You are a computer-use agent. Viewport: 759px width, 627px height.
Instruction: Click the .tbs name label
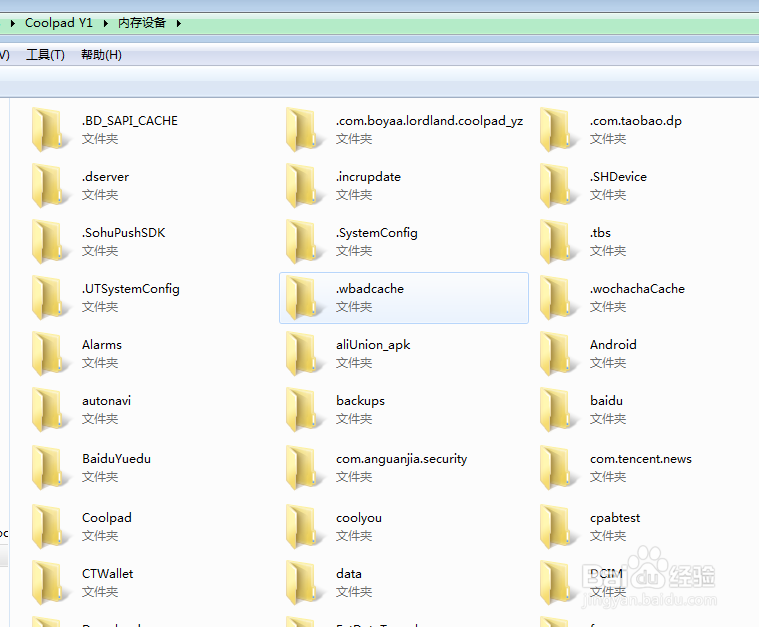click(600, 233)
